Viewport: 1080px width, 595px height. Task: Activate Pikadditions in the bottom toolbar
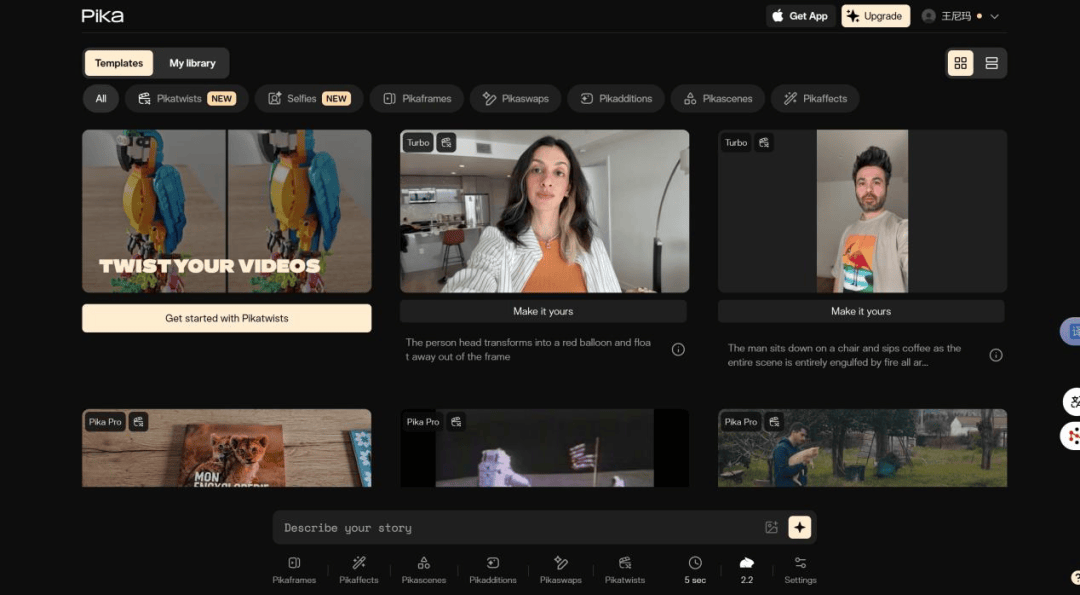(492, 570)
